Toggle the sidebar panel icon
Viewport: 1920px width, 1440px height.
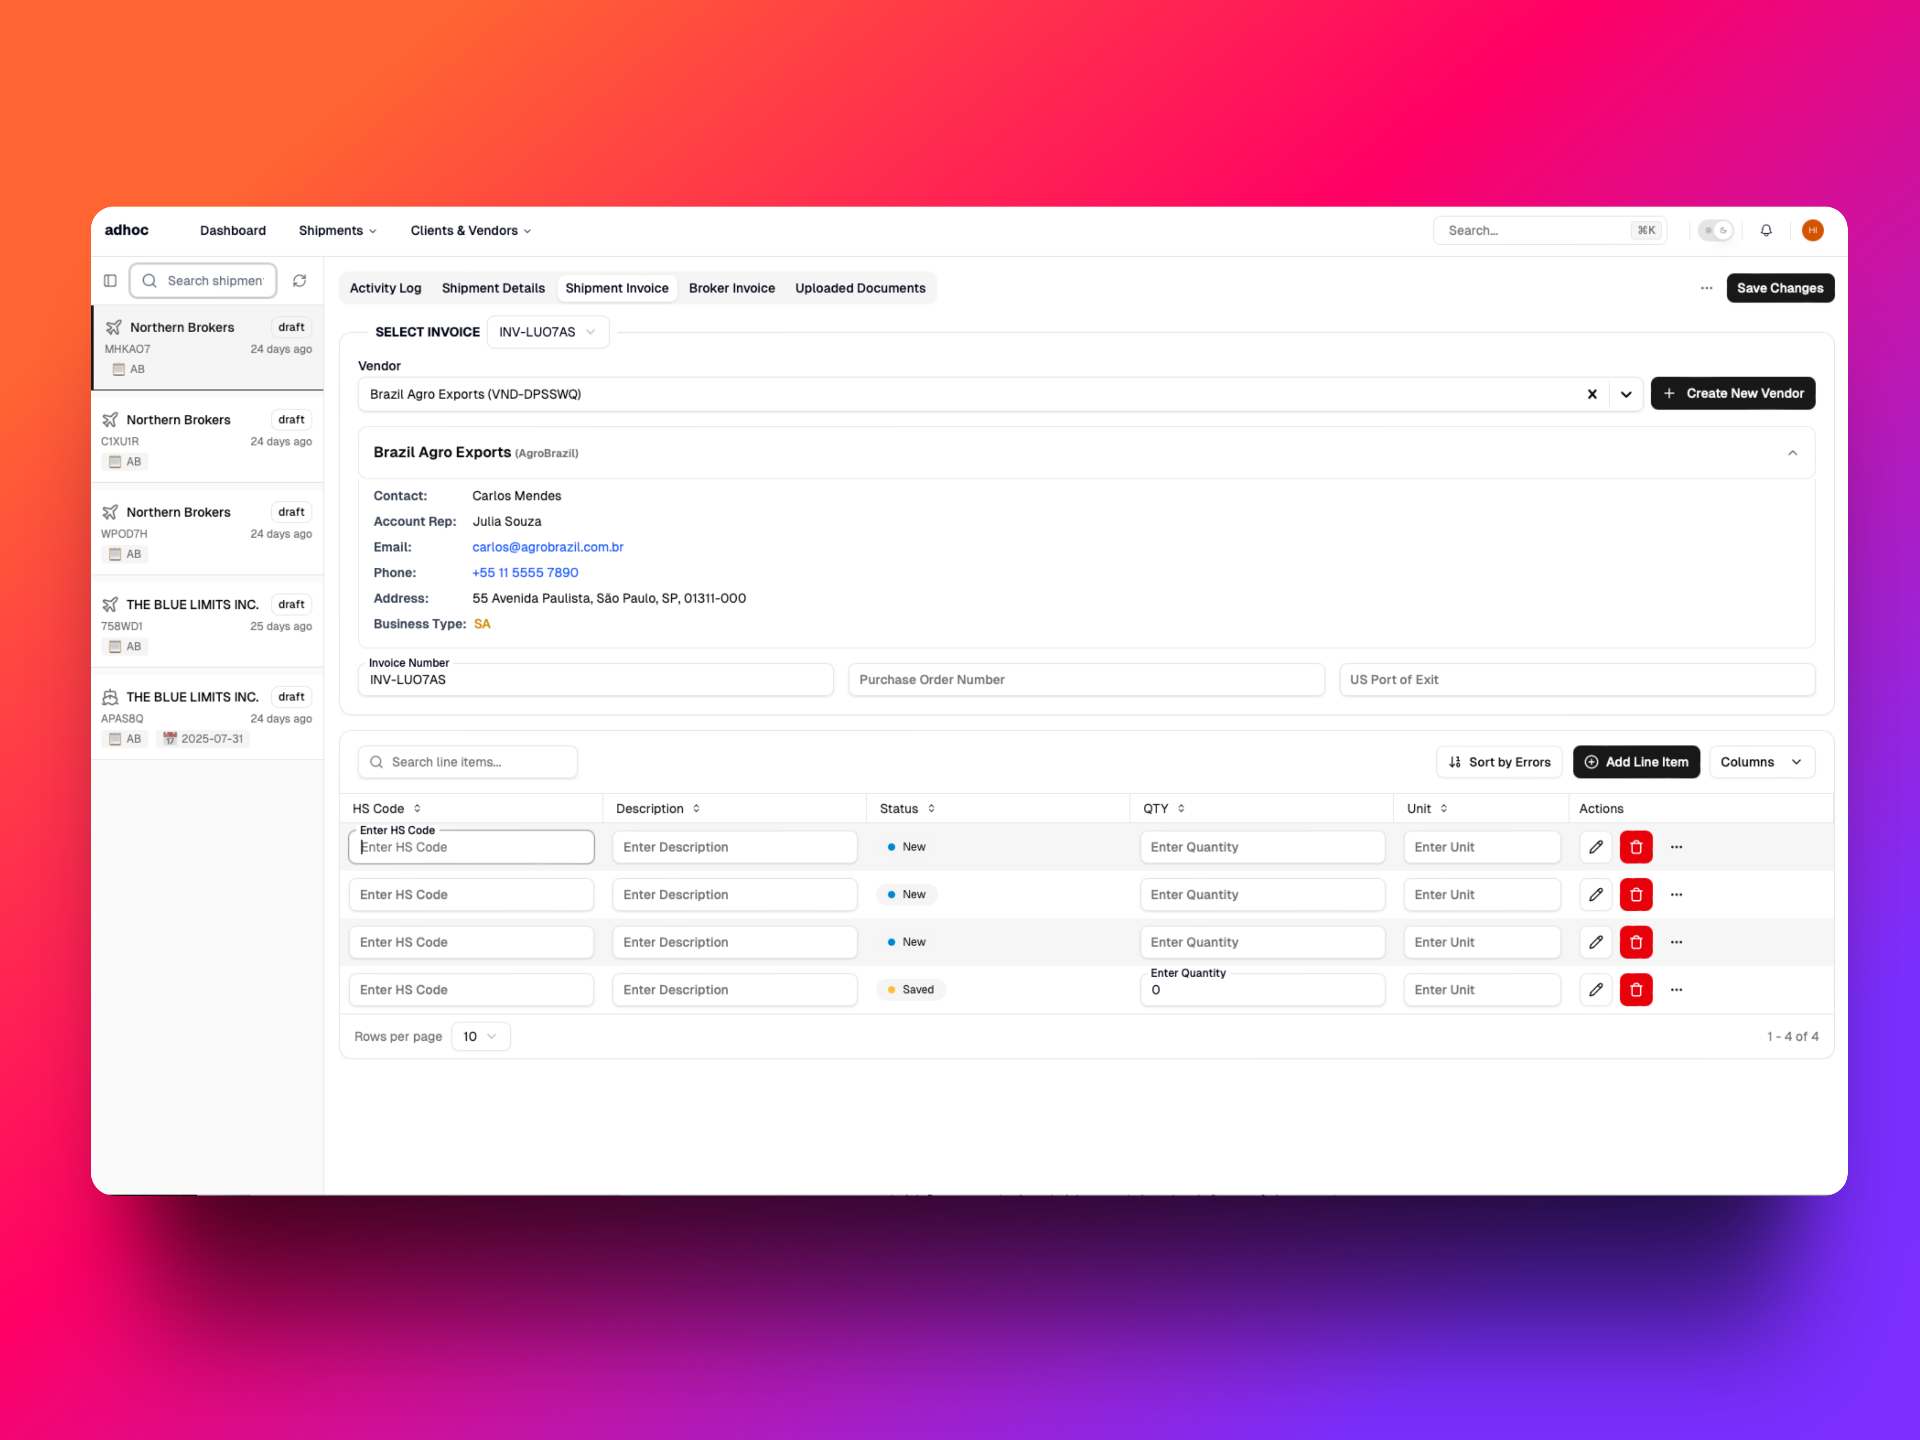click(110, 281)
